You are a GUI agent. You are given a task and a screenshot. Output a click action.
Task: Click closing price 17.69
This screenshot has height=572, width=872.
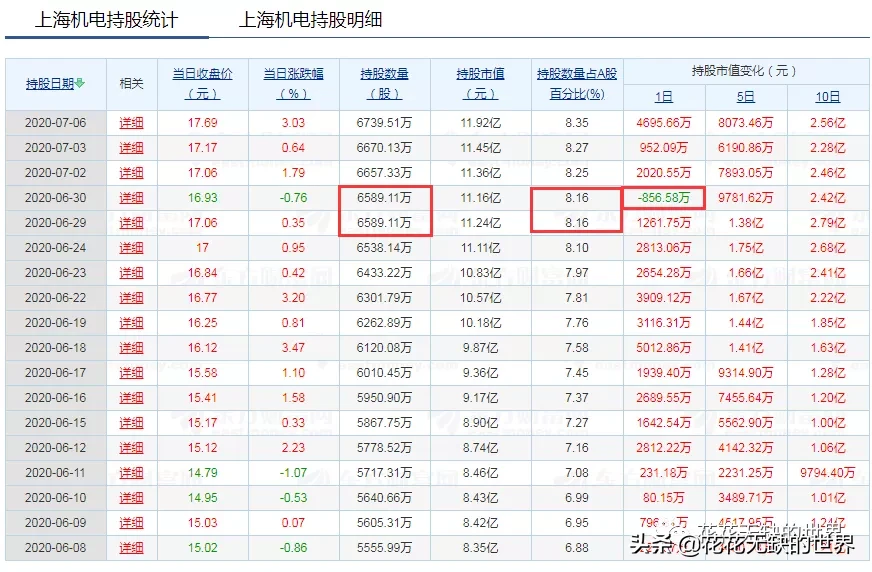coord(202,123)
